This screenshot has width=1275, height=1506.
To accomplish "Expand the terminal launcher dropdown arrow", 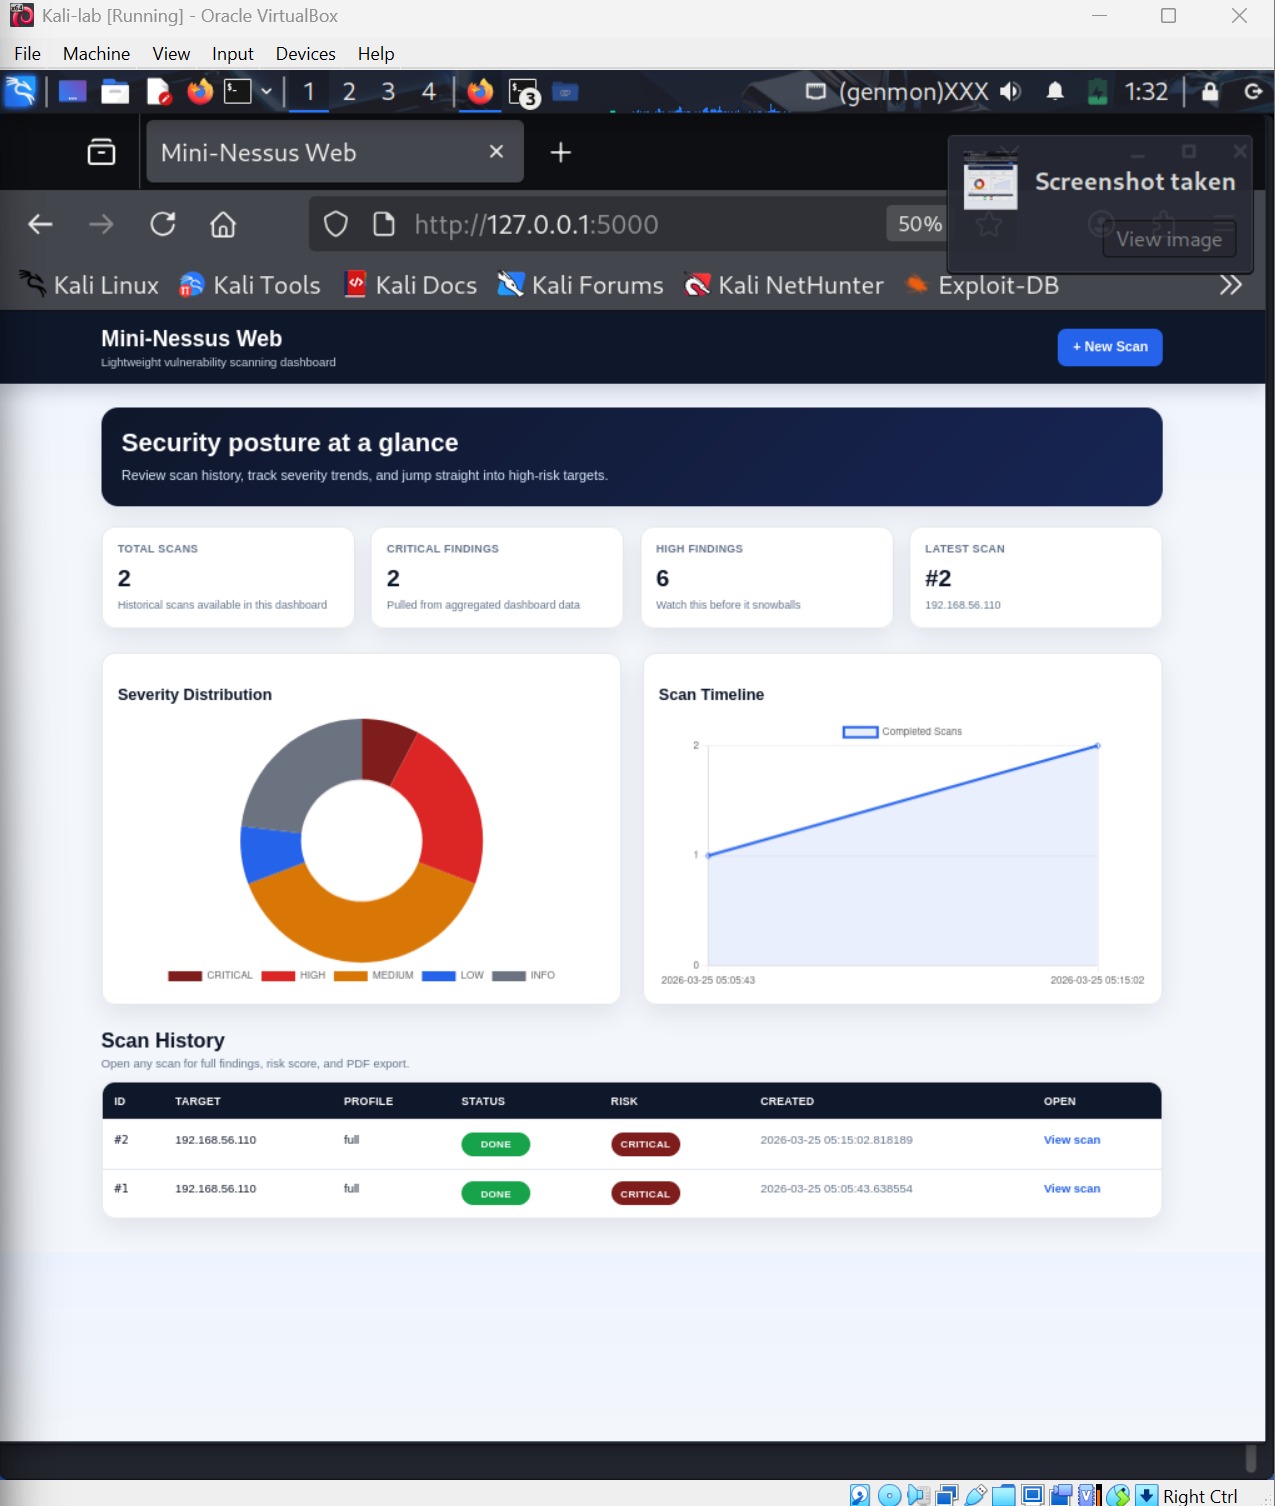I will 266,92.
